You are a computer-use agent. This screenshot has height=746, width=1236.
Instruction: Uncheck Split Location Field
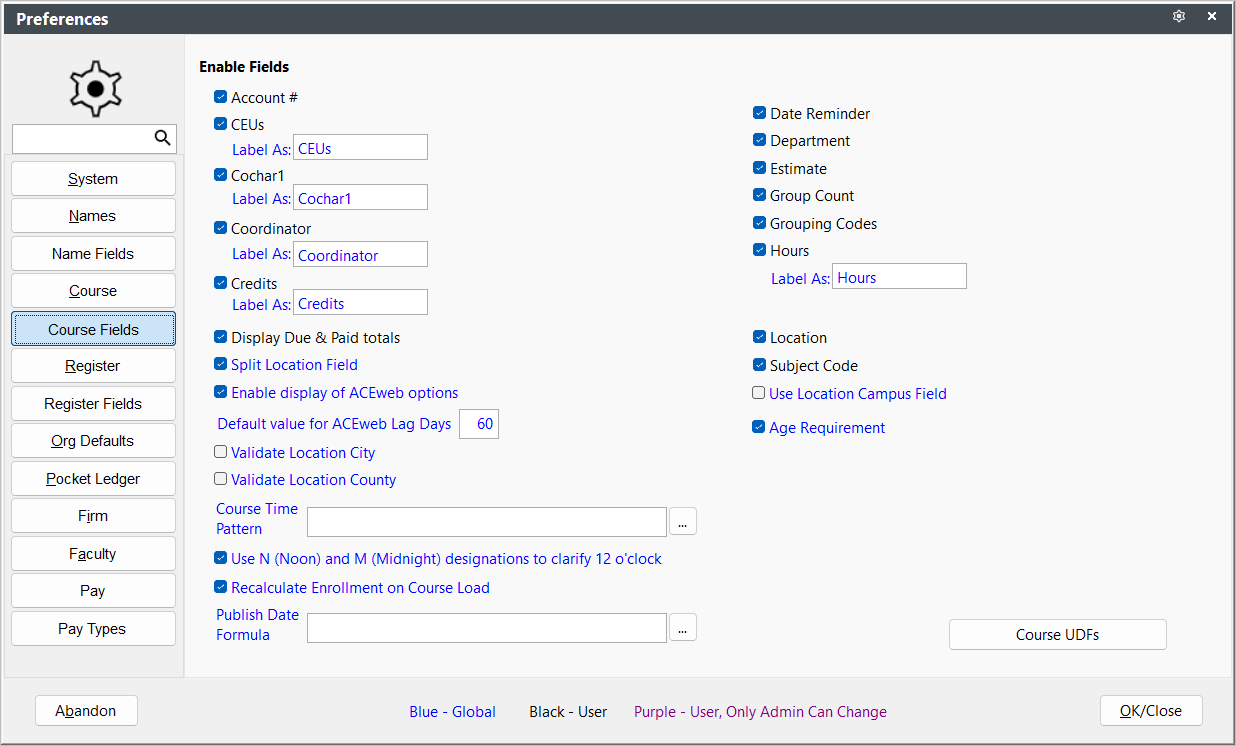(221, 364)
